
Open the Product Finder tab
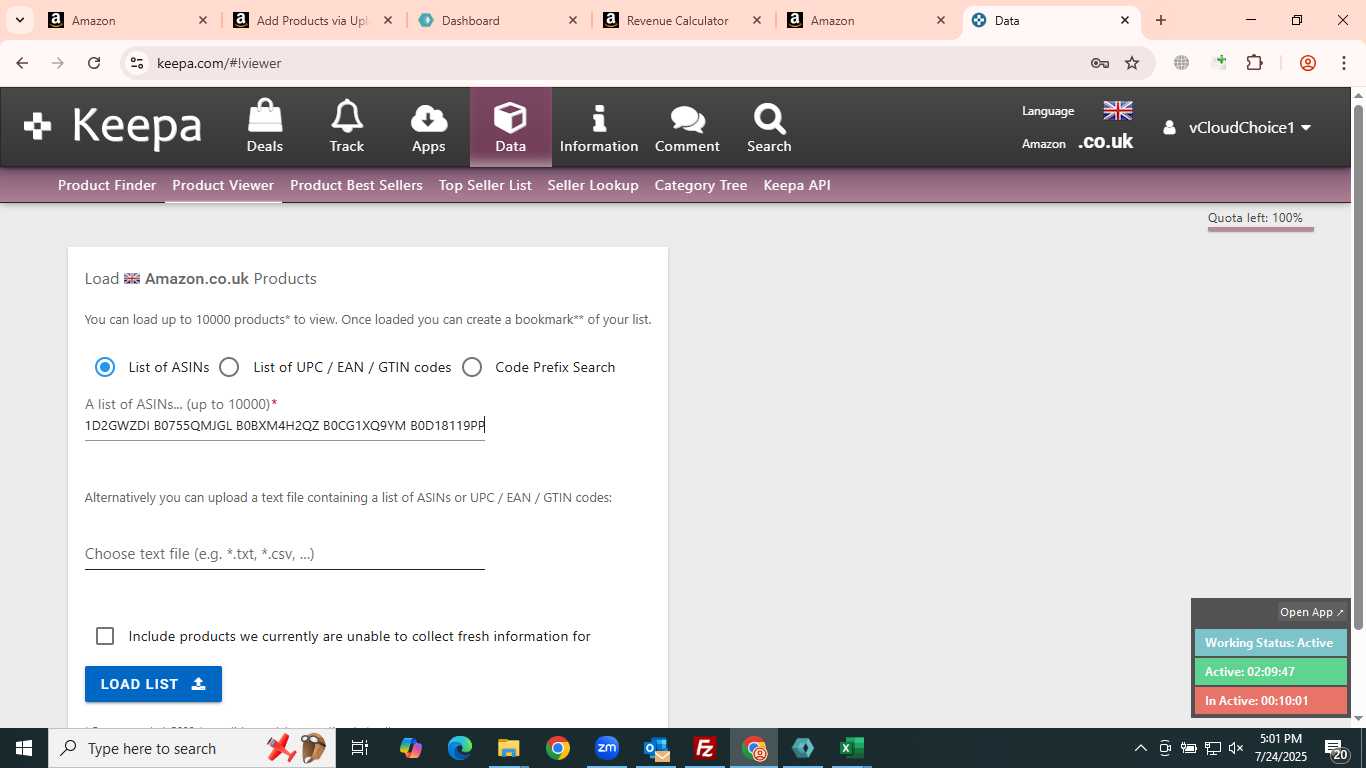(107, 185)
